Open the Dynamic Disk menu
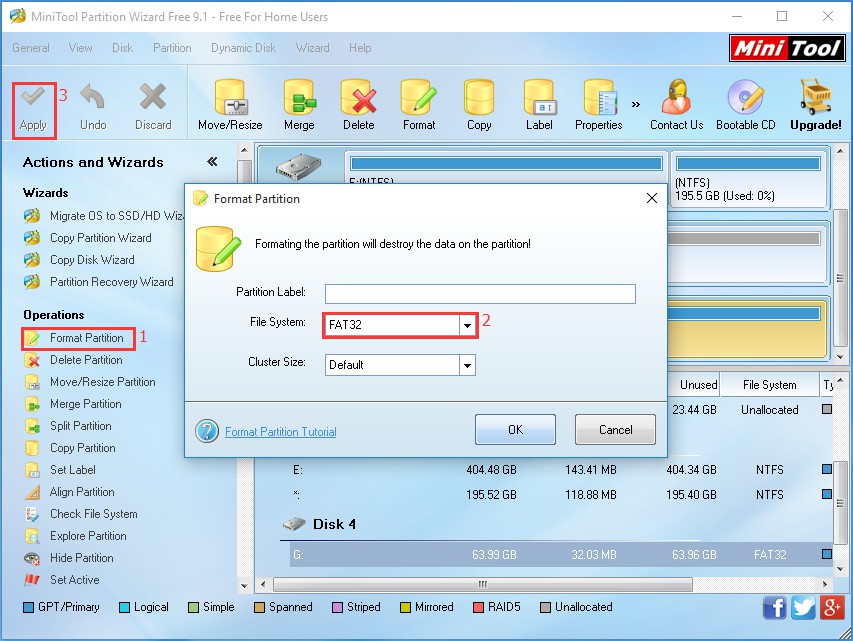 click(x=243, y=48)
